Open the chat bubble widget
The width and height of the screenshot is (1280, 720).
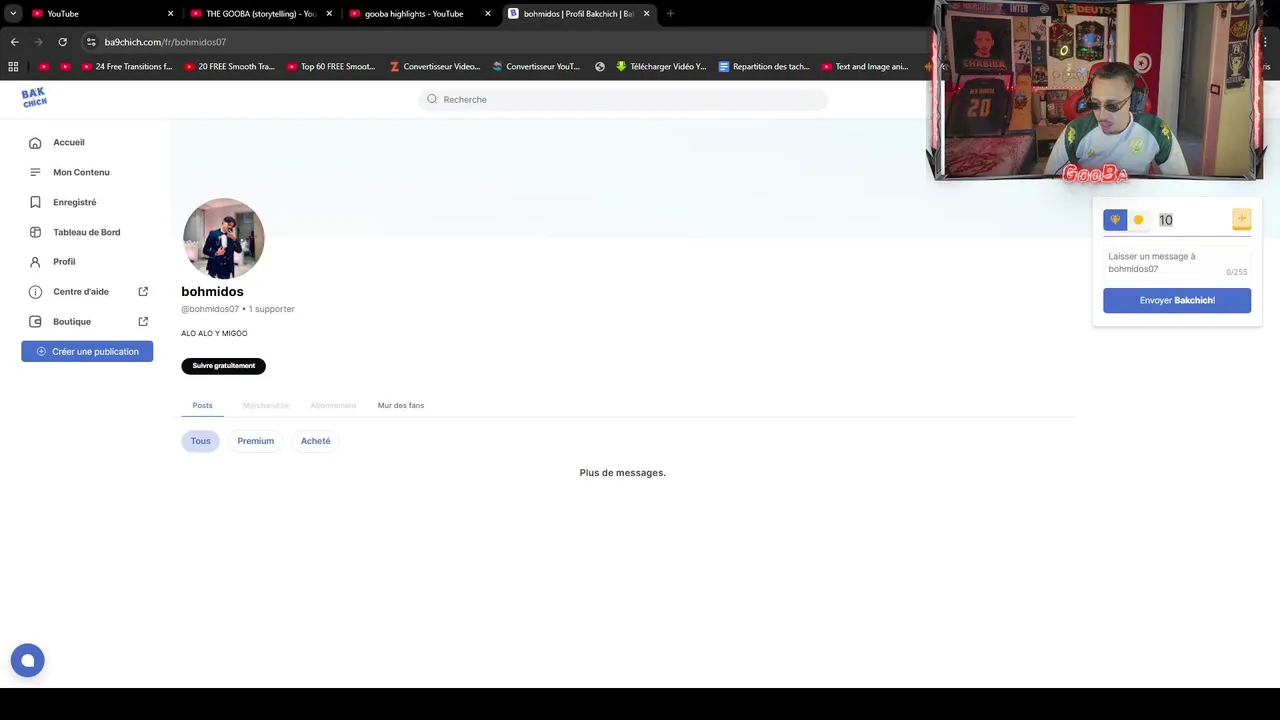click(x=28, y=660)
